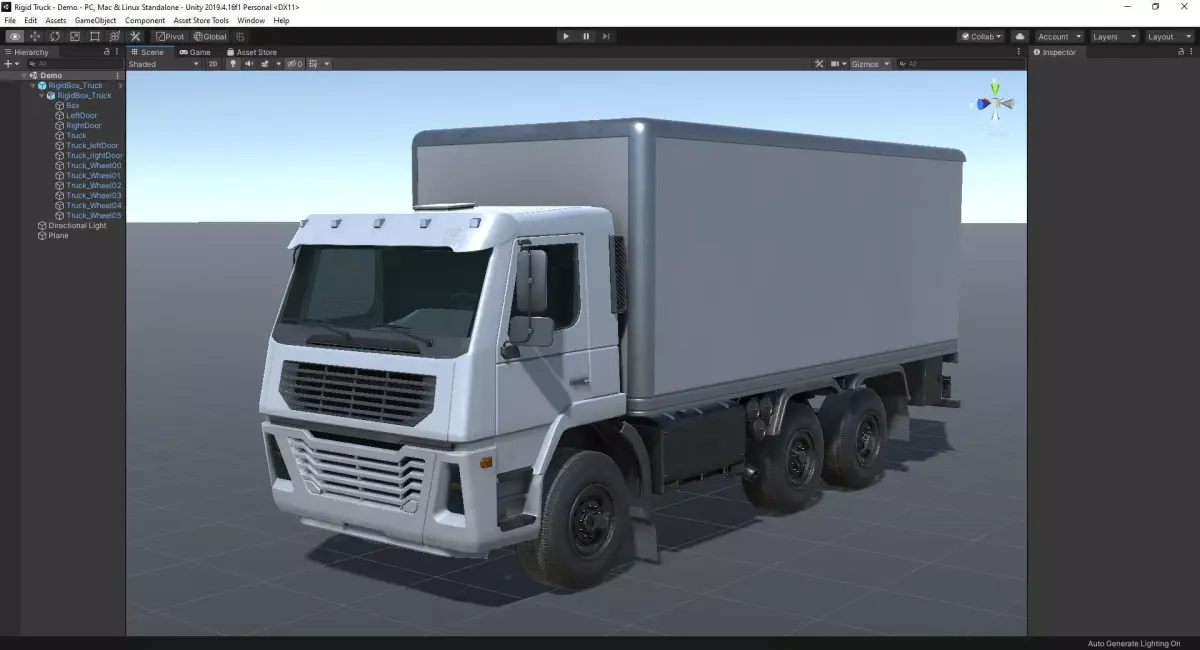Open the Window menu

tap(251, 20)
